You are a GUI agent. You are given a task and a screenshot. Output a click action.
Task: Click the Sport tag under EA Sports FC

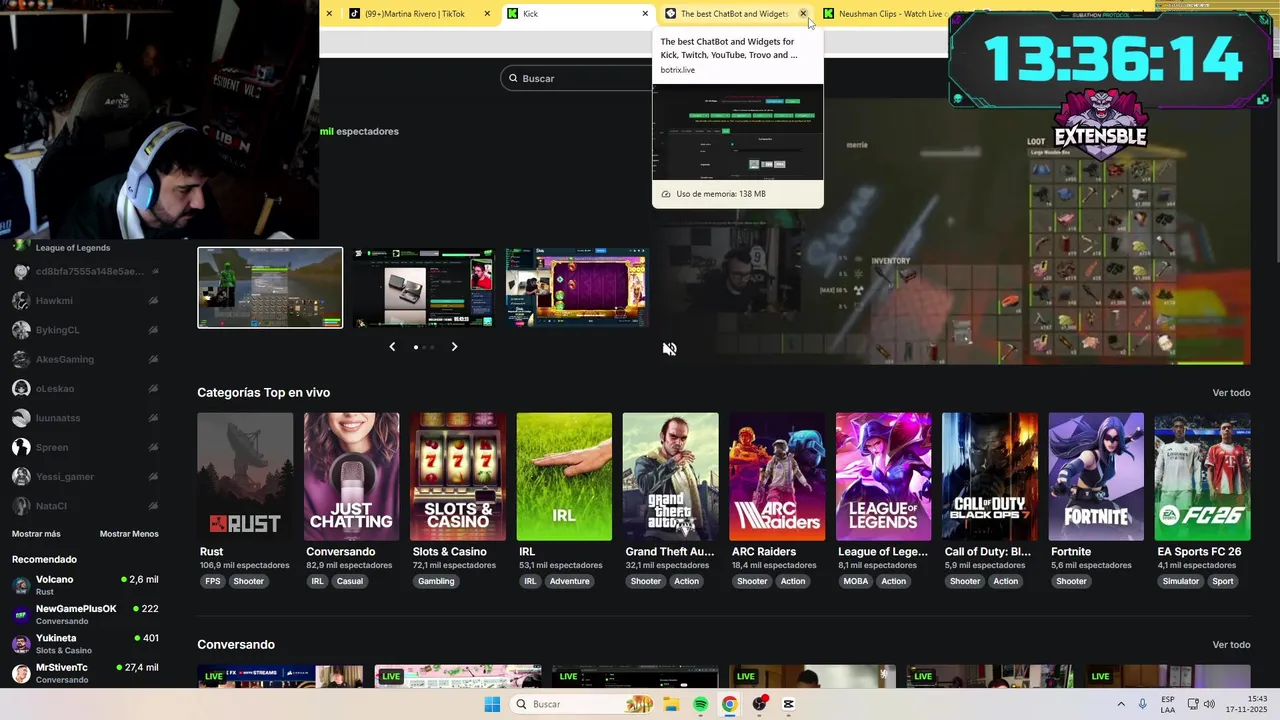pos(1223,581)
